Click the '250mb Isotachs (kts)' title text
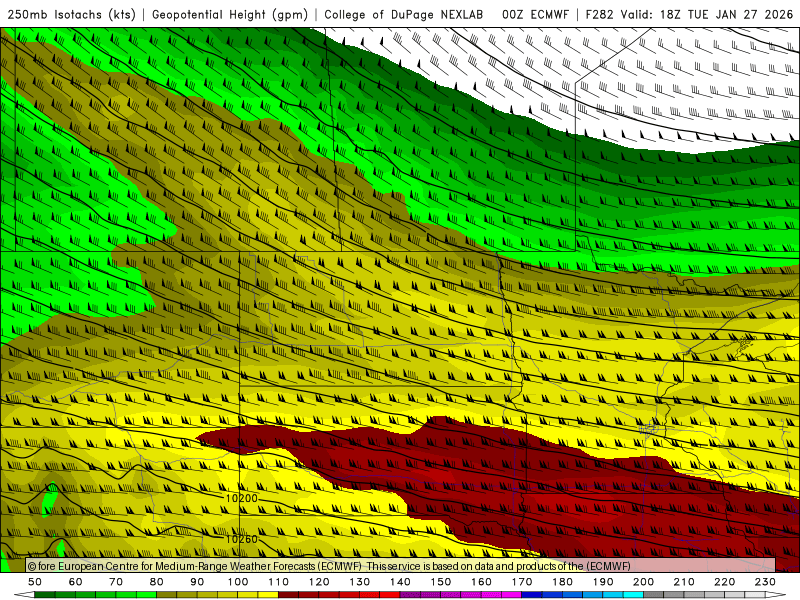Image resolution: width=800 pixels, height=600 pixels. pos(71,14)
